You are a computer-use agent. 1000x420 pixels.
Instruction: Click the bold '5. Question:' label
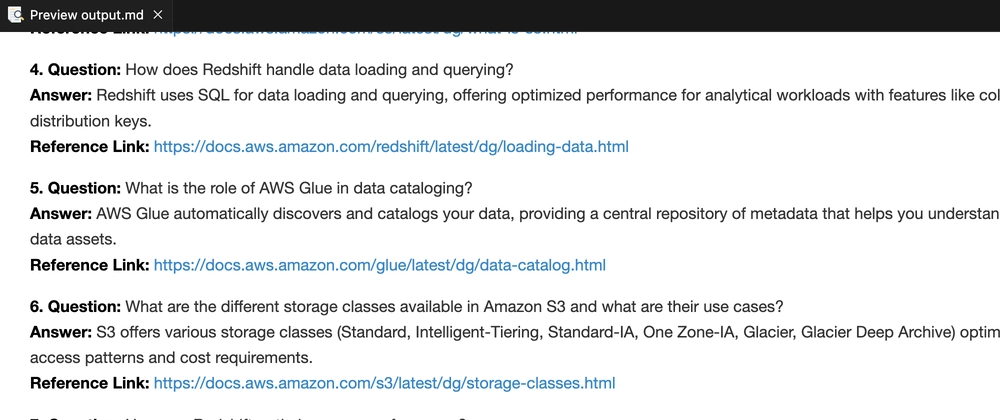click(75, 188)
